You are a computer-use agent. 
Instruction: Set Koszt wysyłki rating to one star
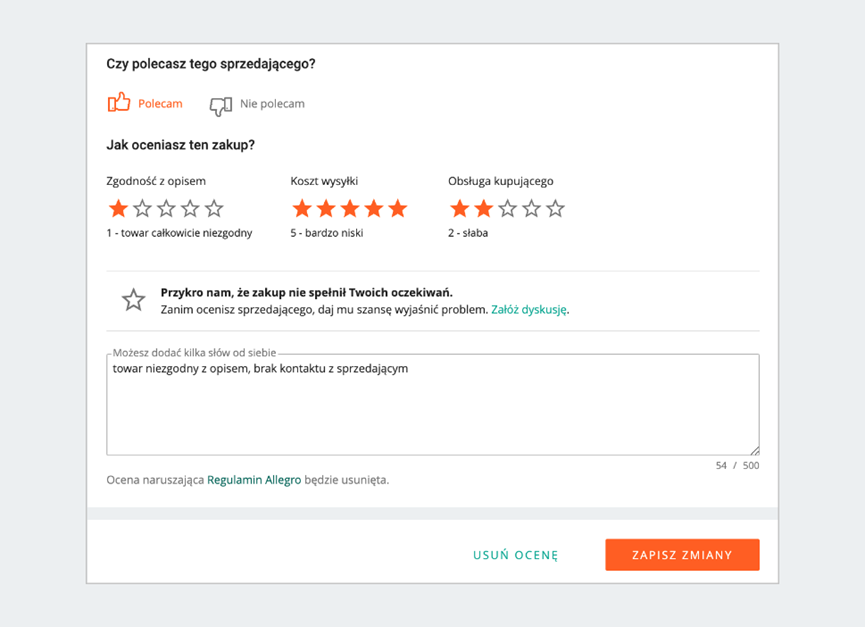pyautogui.click(x=302, y=208)
